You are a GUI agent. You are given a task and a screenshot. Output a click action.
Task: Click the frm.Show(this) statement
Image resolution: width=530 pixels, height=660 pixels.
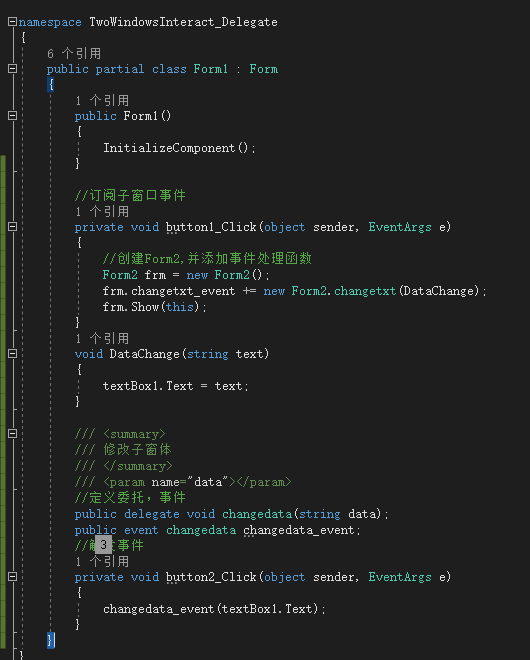155,307
